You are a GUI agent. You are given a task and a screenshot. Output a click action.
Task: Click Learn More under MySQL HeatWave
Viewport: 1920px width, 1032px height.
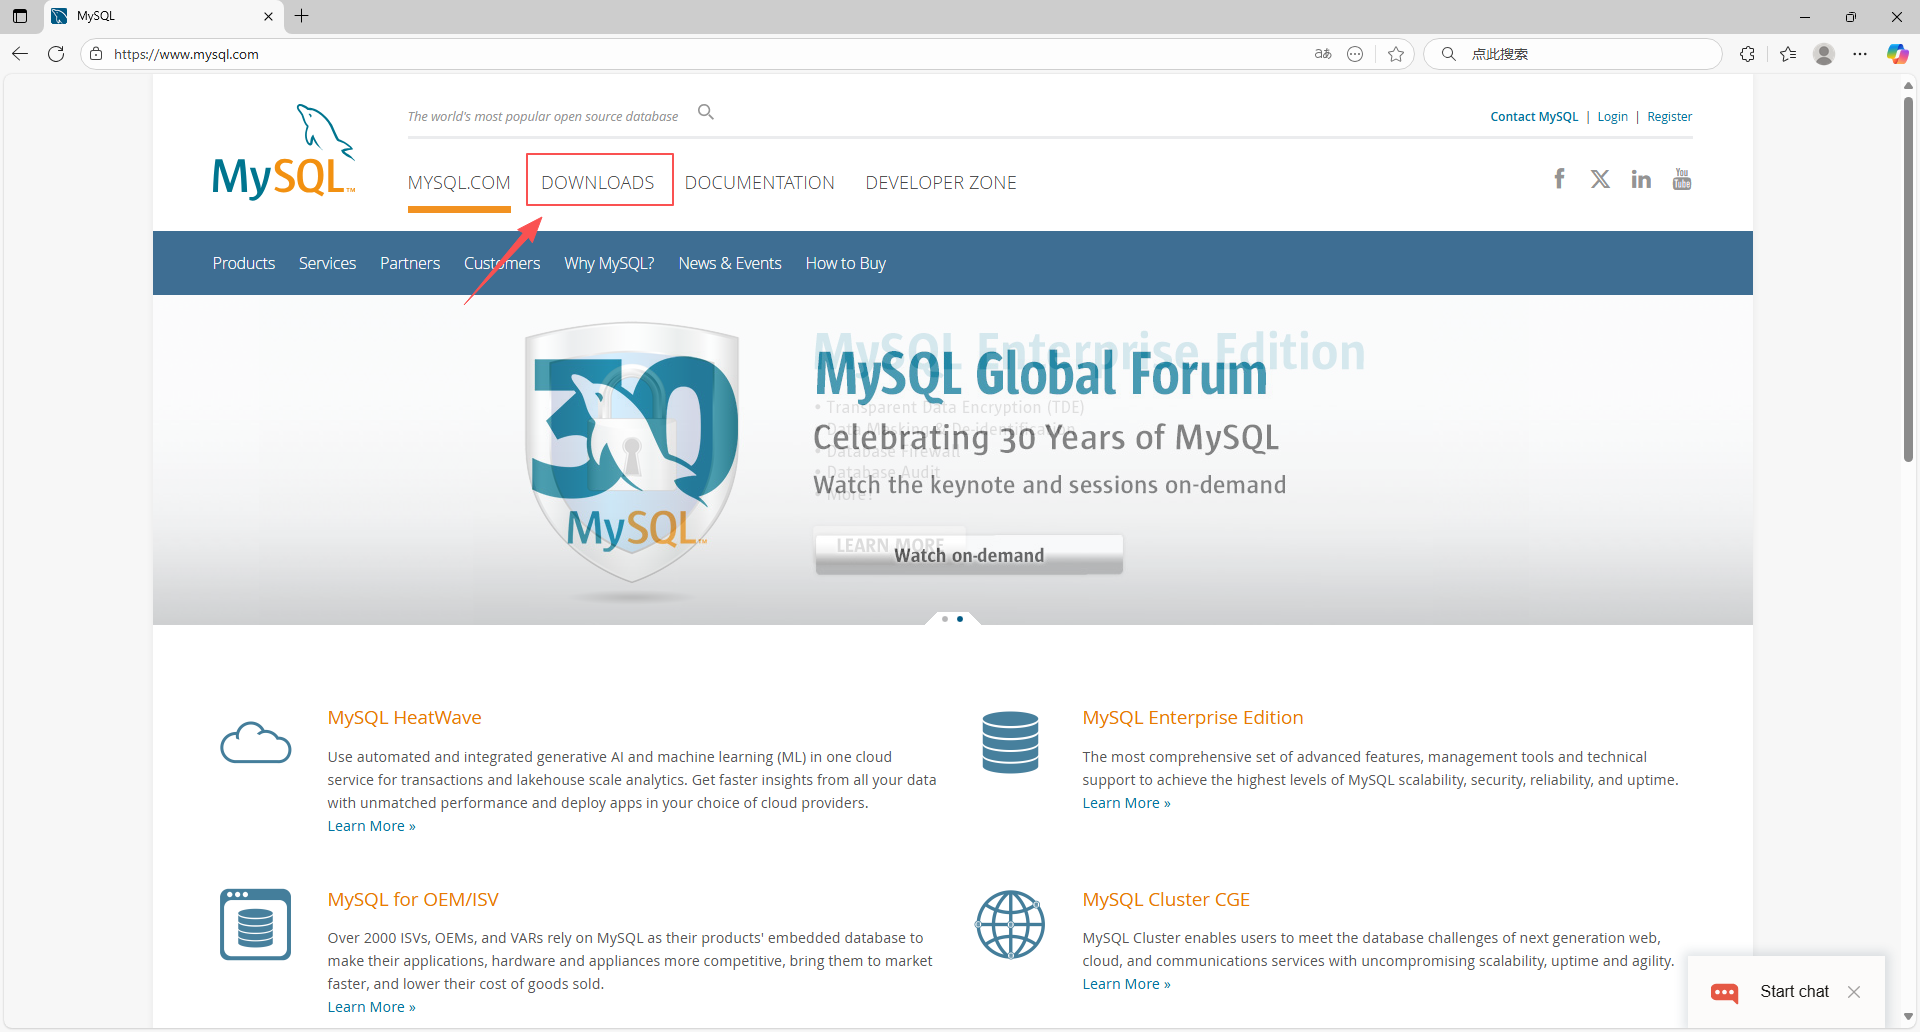click(371, 826)
